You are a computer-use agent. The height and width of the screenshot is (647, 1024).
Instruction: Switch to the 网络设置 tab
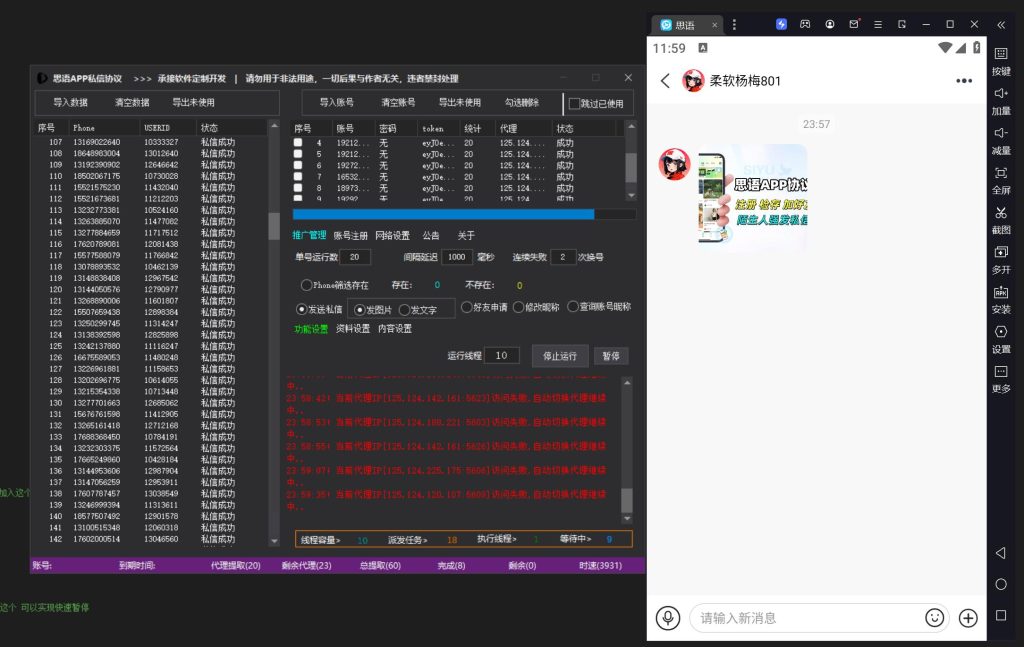[x=392, y=236]
